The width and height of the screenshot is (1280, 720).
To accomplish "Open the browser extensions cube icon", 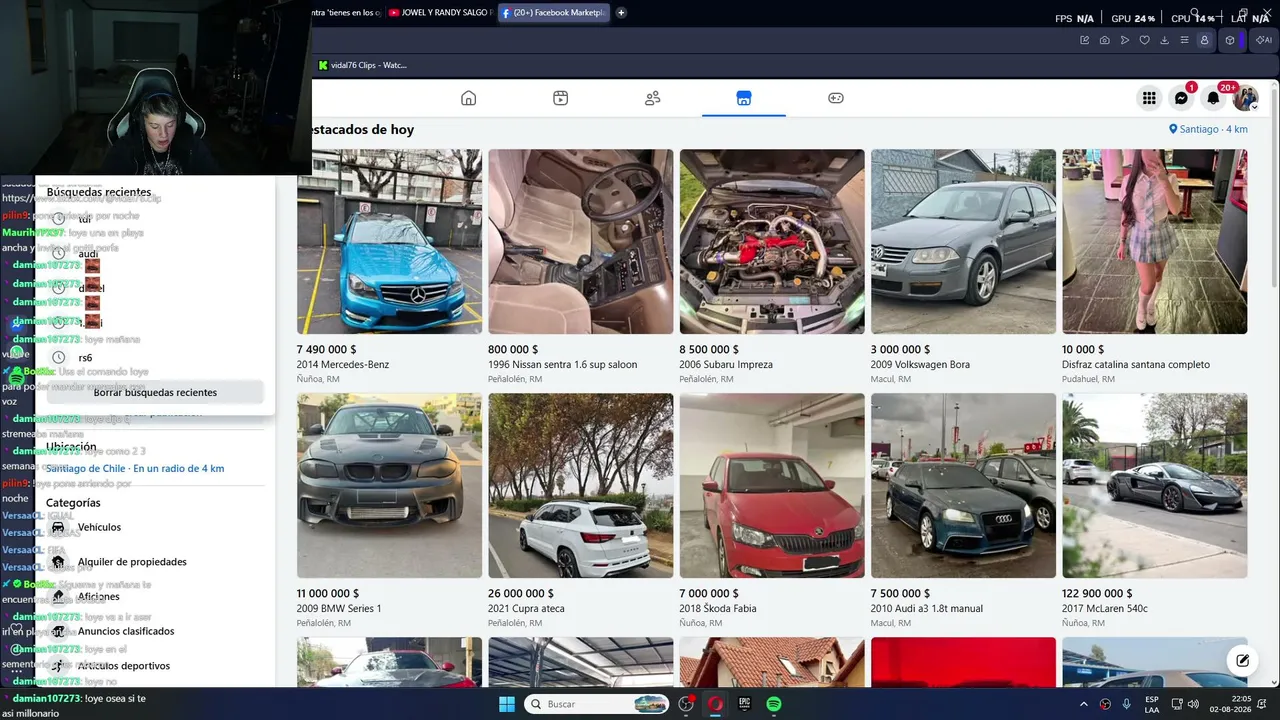I will [1230, 40].
